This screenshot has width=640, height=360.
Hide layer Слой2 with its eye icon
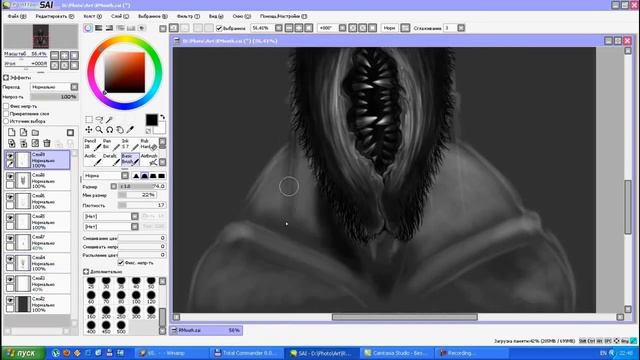tap(10, 300)
